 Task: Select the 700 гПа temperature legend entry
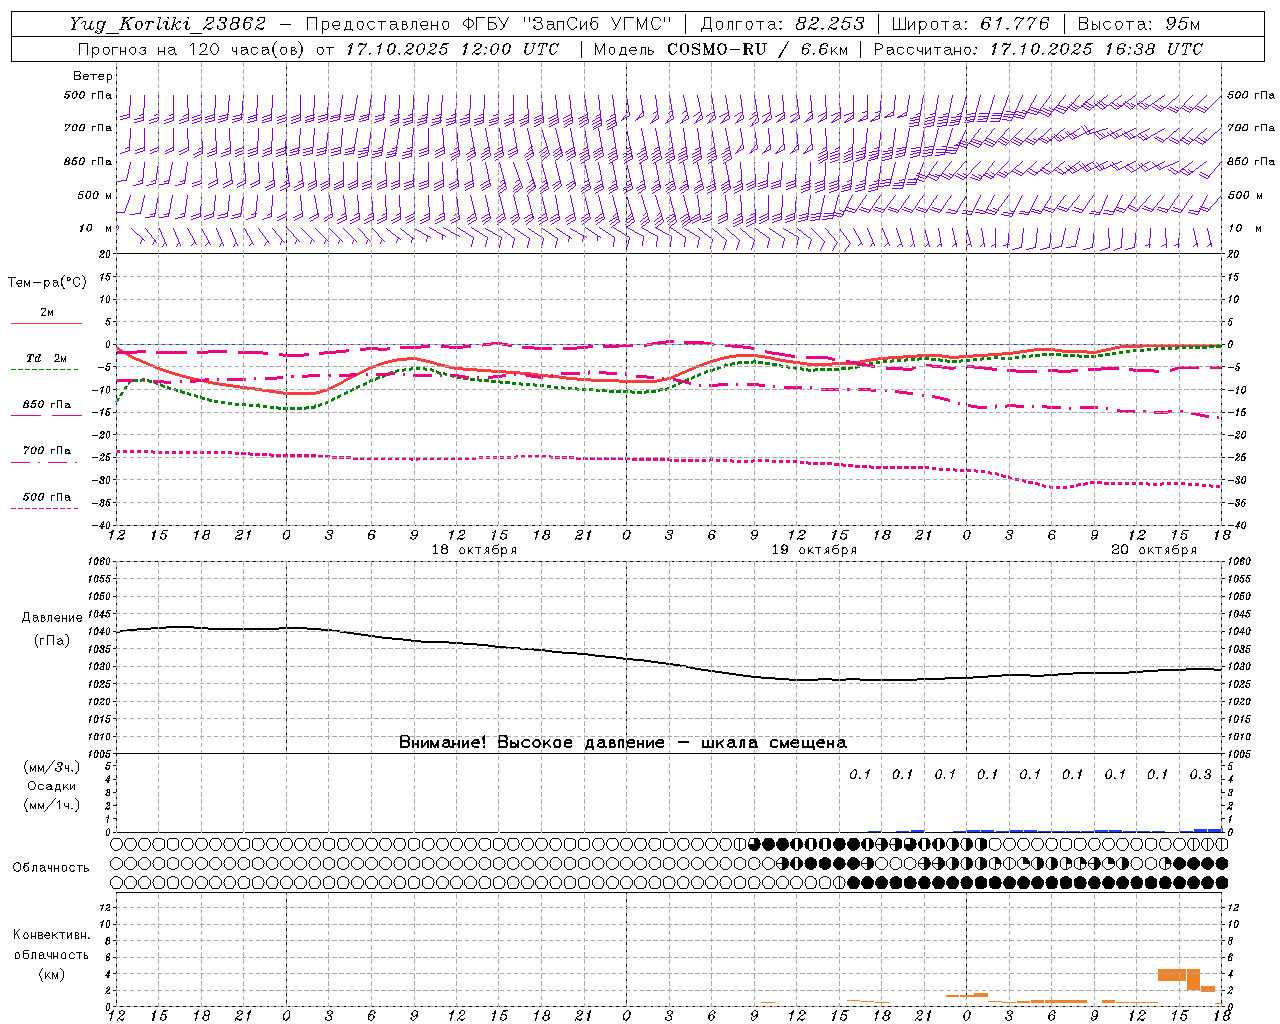pos(47,451)
